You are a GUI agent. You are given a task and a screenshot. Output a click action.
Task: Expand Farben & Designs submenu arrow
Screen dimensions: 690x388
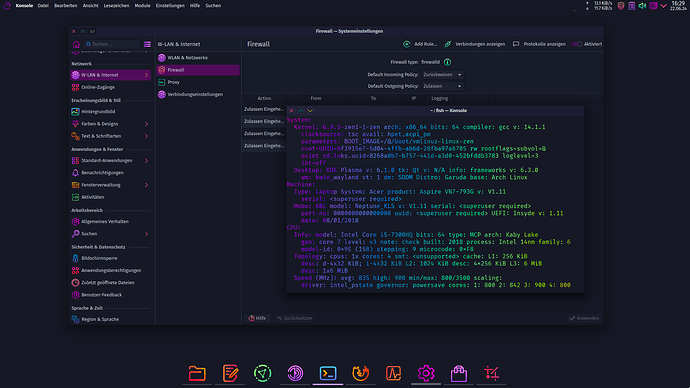pyautogui.click(x=146, y=124)
